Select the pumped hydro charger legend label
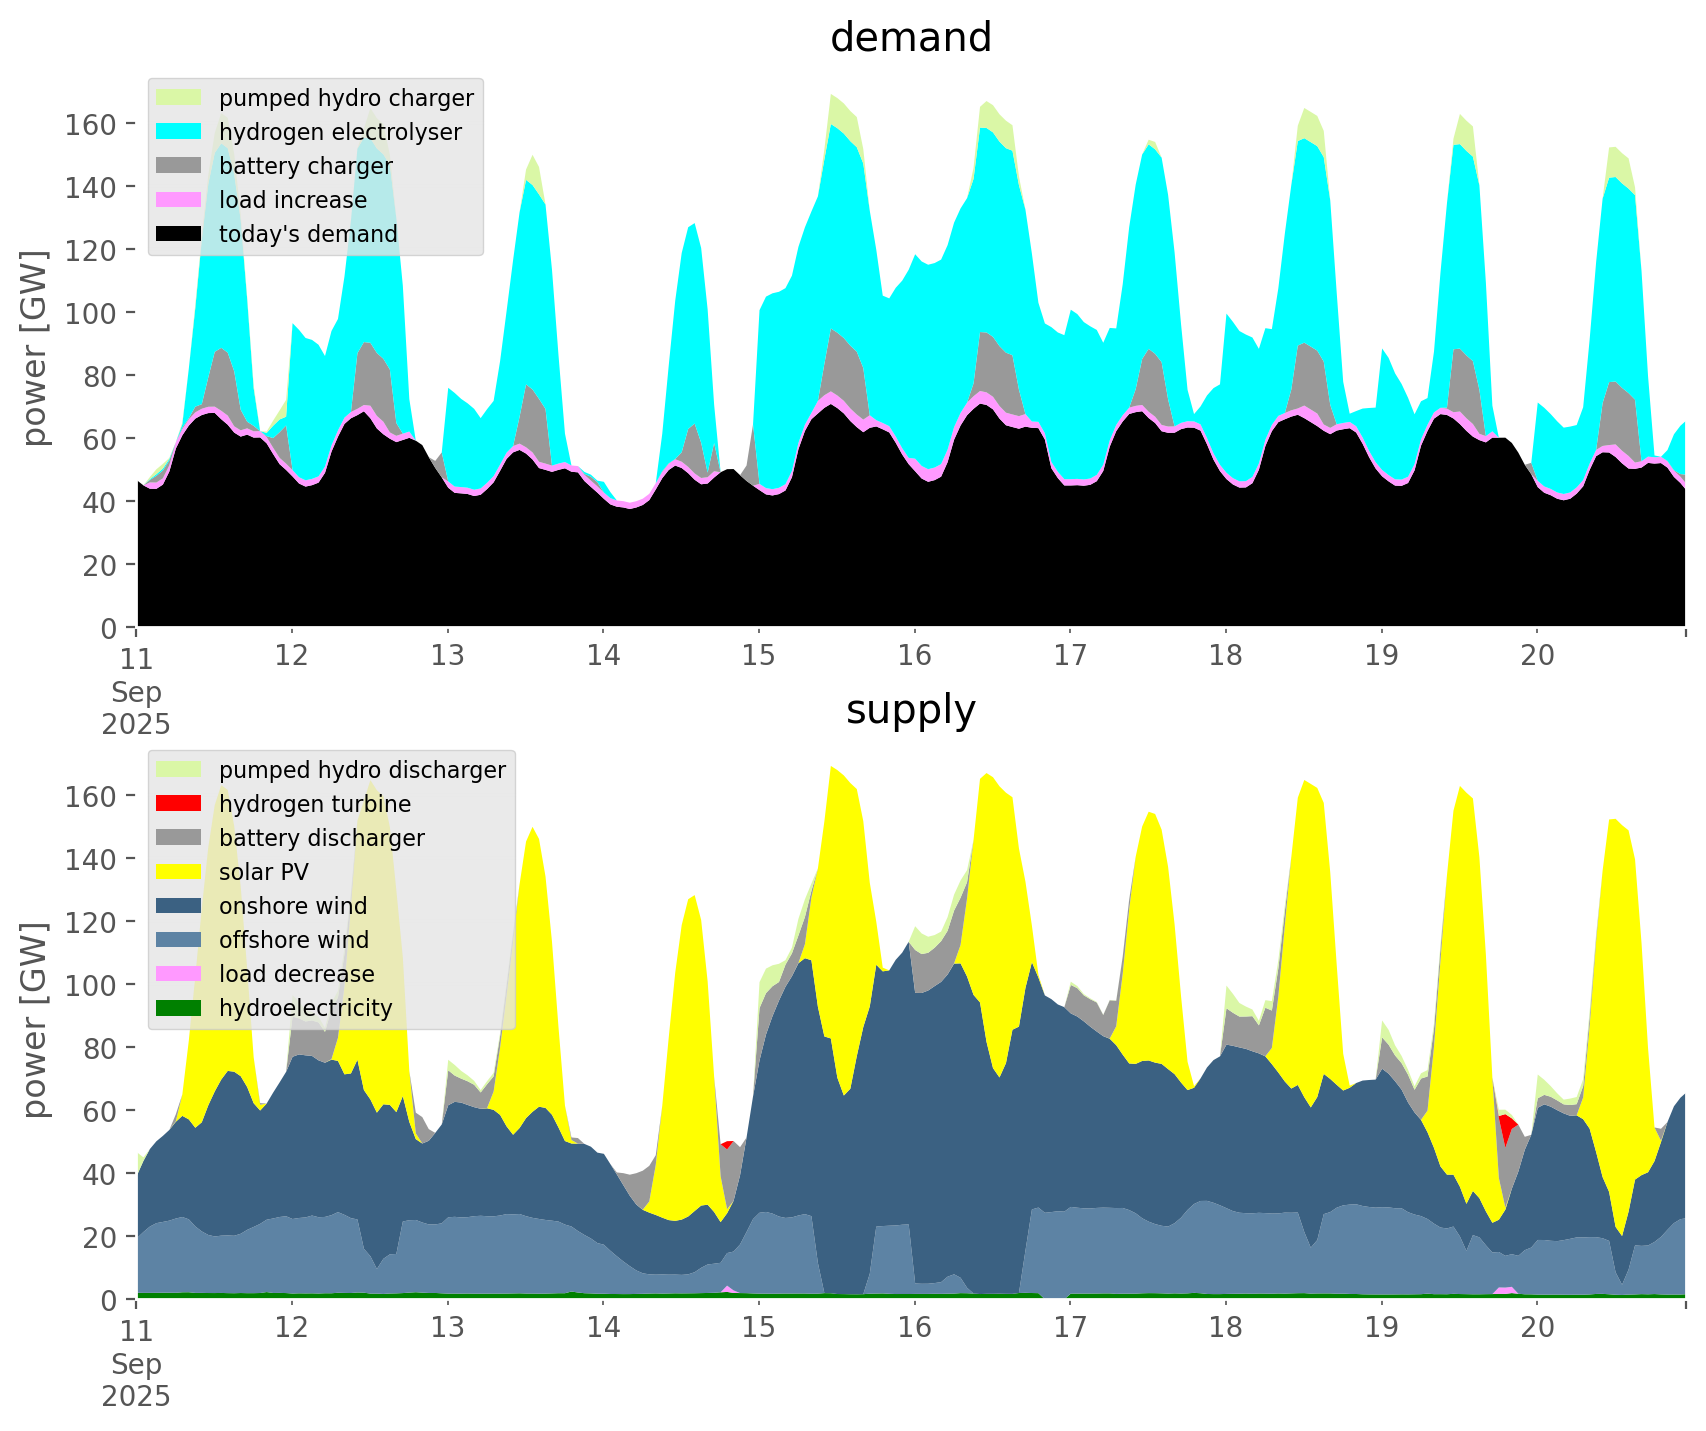 [346, 98]
